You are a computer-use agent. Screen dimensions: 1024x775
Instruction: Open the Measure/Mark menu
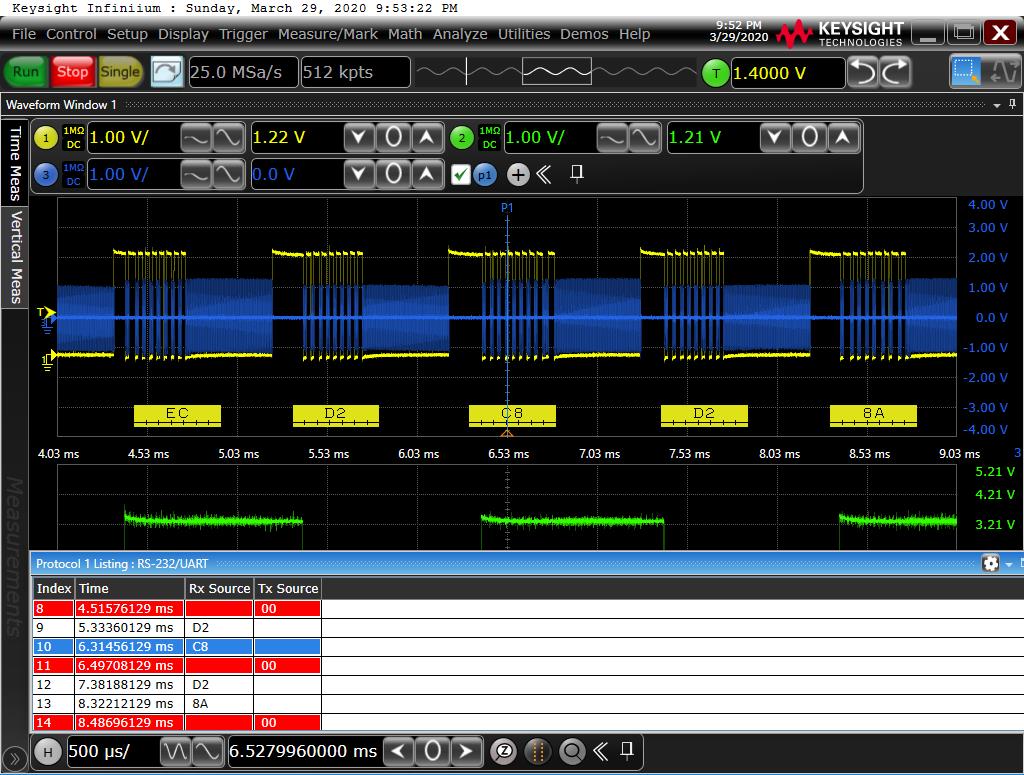pos(328,34)
